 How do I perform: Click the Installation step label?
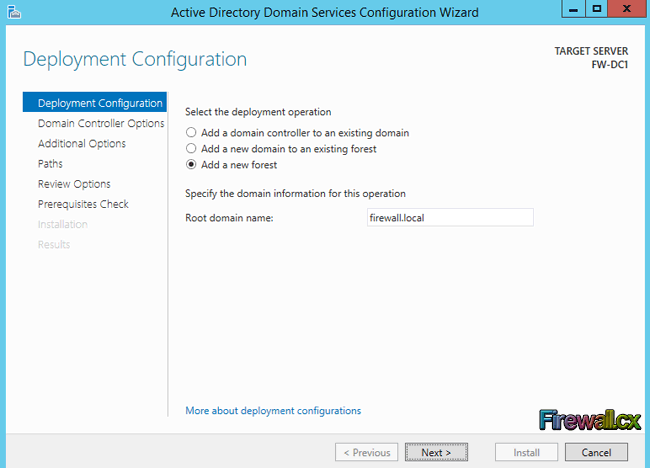(x=63, y=224)
